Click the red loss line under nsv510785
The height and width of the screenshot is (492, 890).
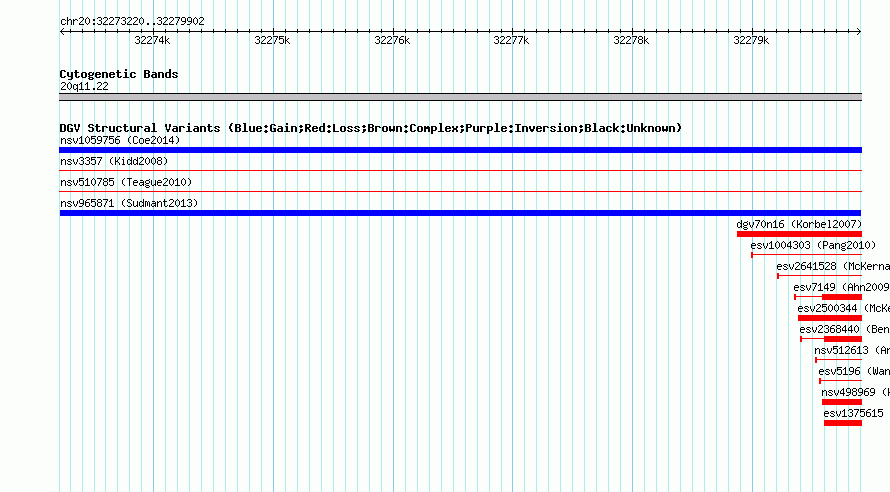tap(460, 191)
